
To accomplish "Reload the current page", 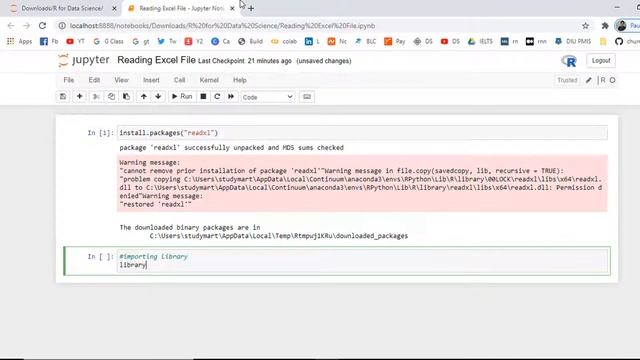I will 42,26.
